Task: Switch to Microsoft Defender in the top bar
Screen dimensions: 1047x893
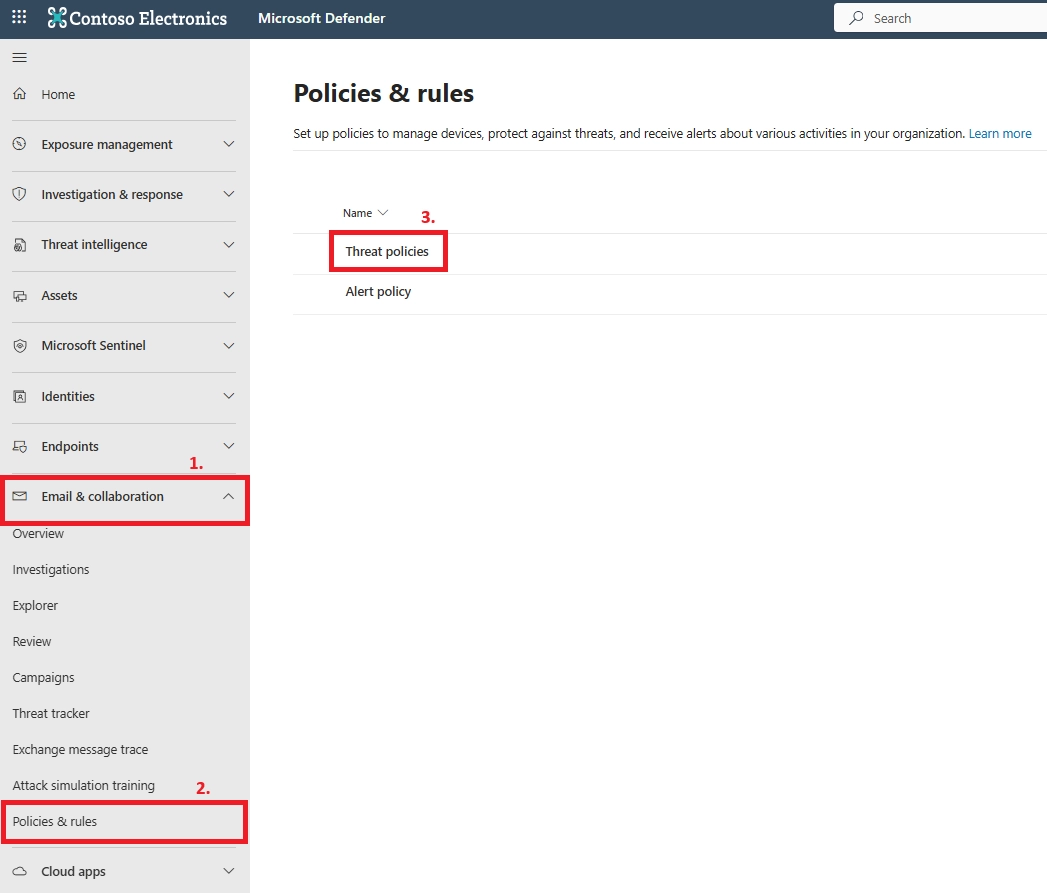Action: pyautogui.click(x=321, y=17)
